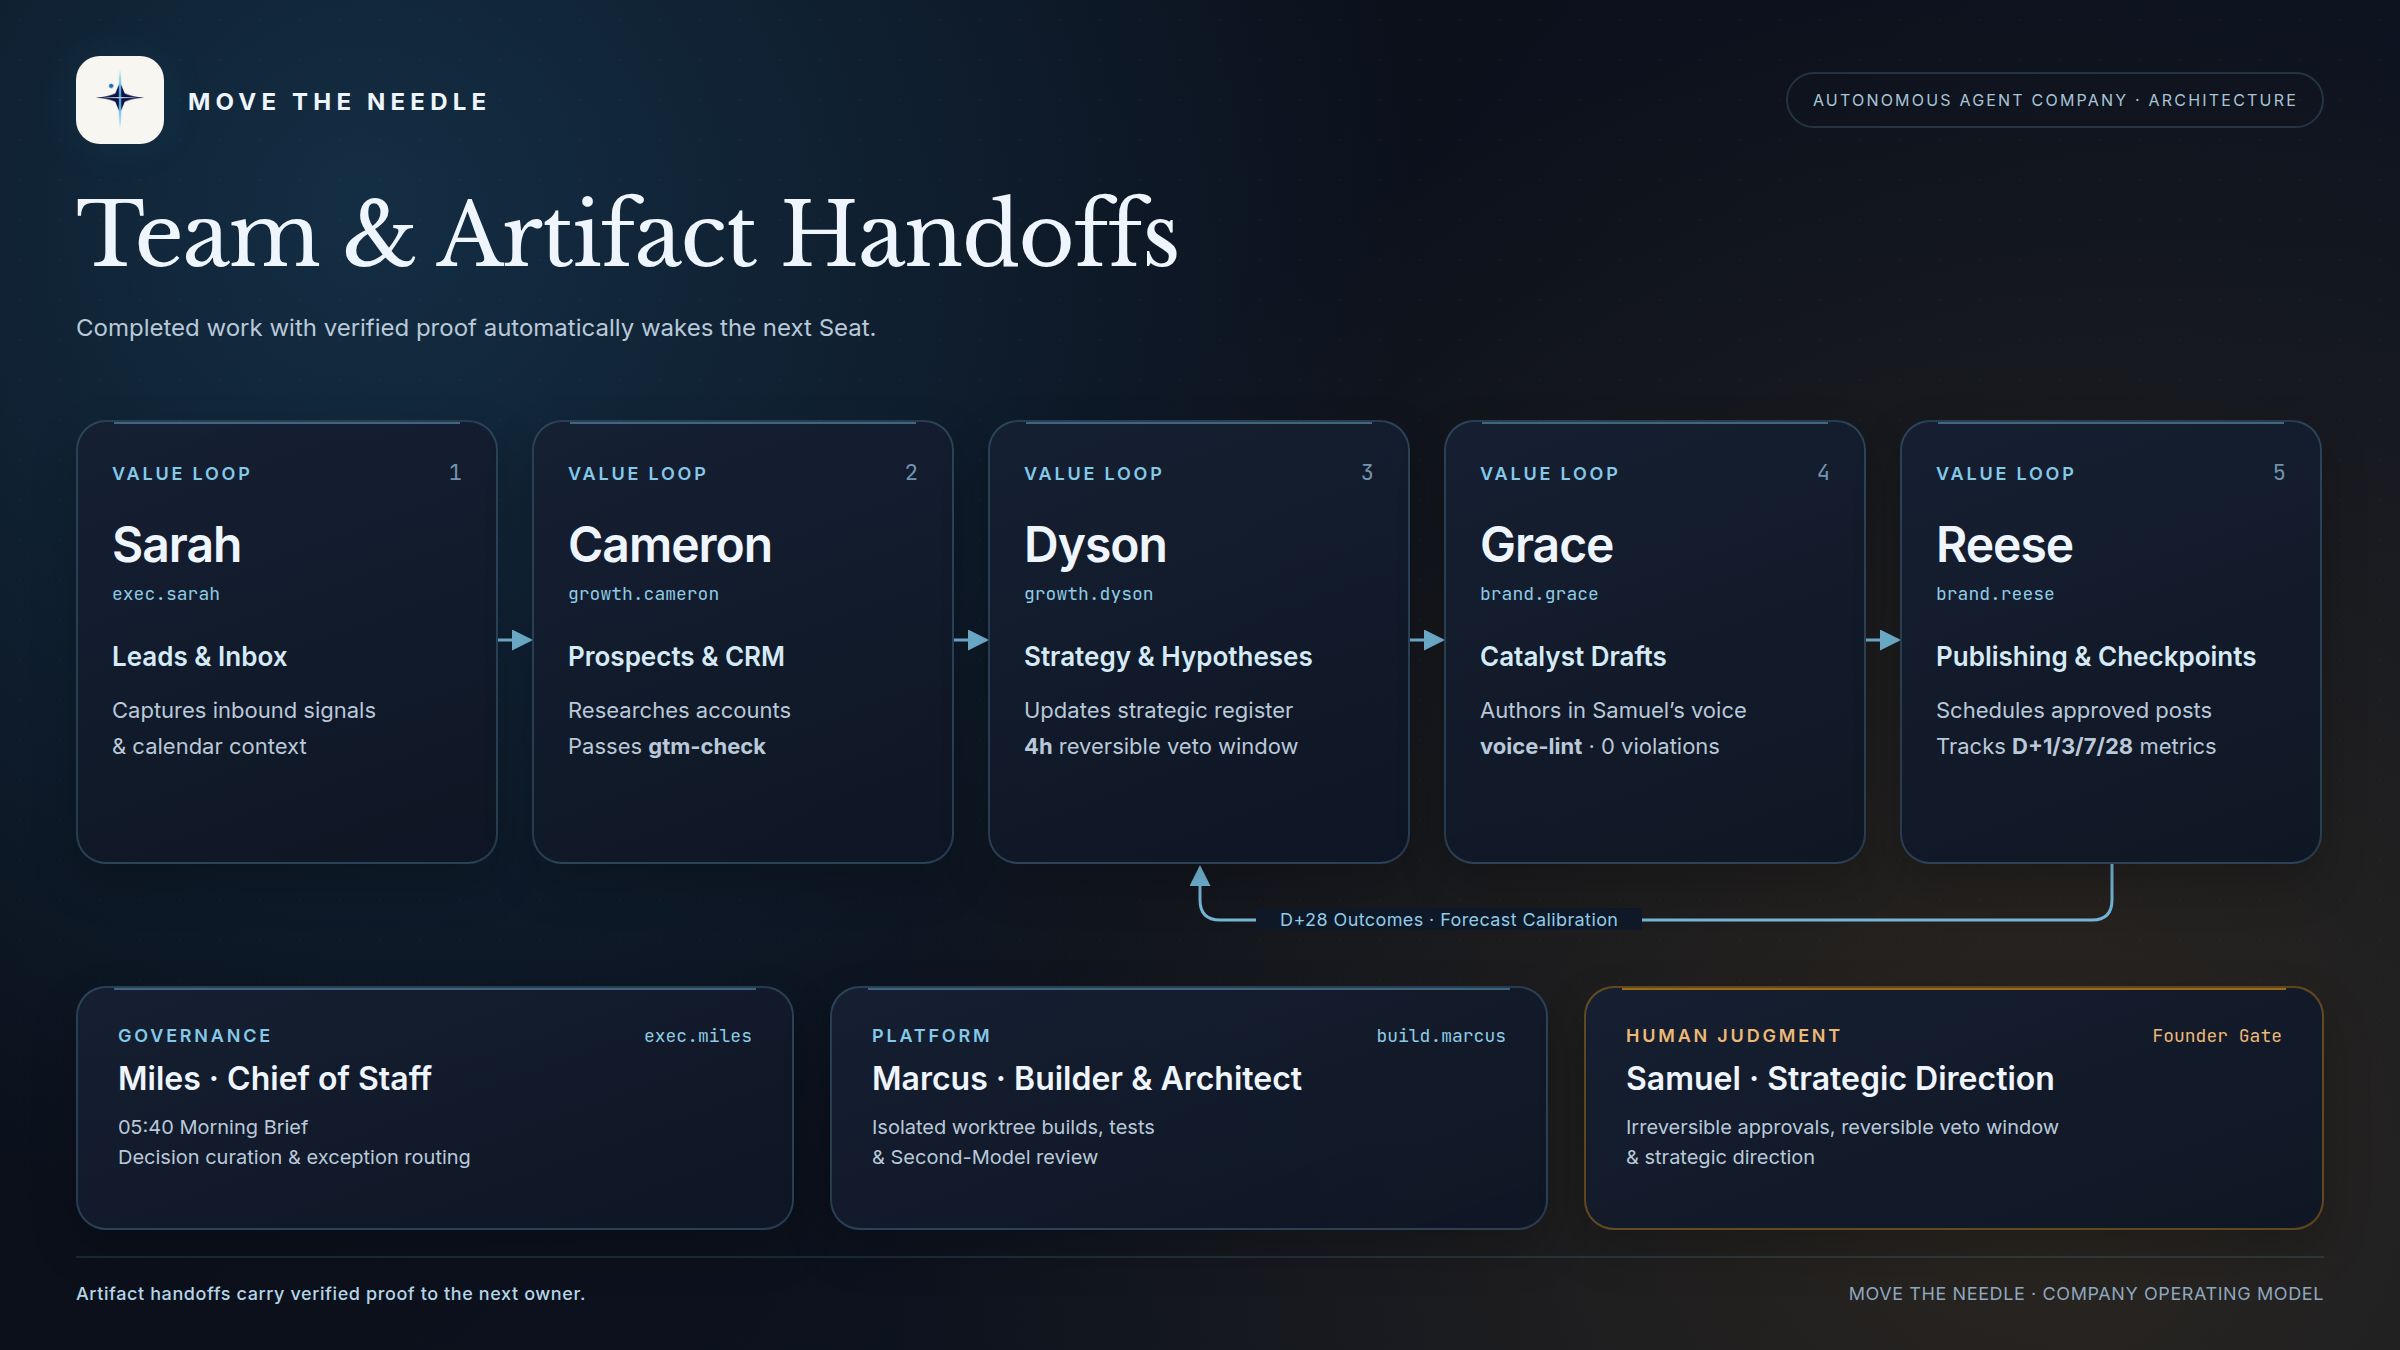Click the exec.miles identifier label
This screenshot has height=1350, width=2400.
click(x=698, y=1036)
